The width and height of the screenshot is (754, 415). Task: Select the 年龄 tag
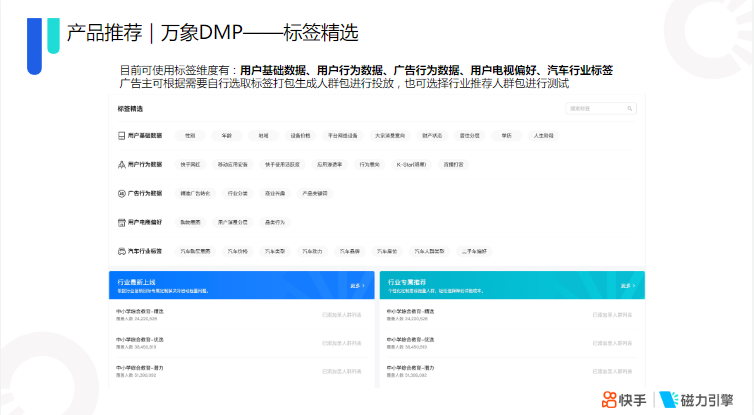(226, 136)
